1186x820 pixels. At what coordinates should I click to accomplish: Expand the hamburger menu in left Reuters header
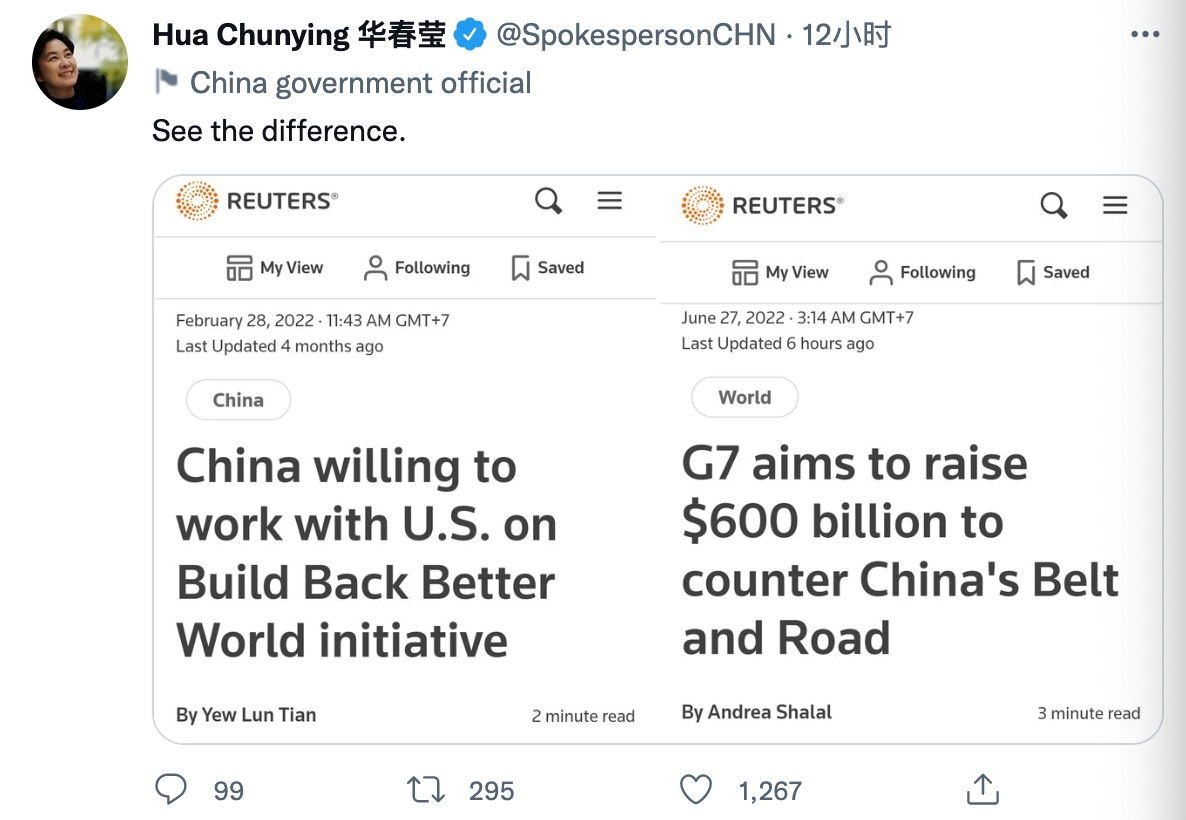[610, 200]
